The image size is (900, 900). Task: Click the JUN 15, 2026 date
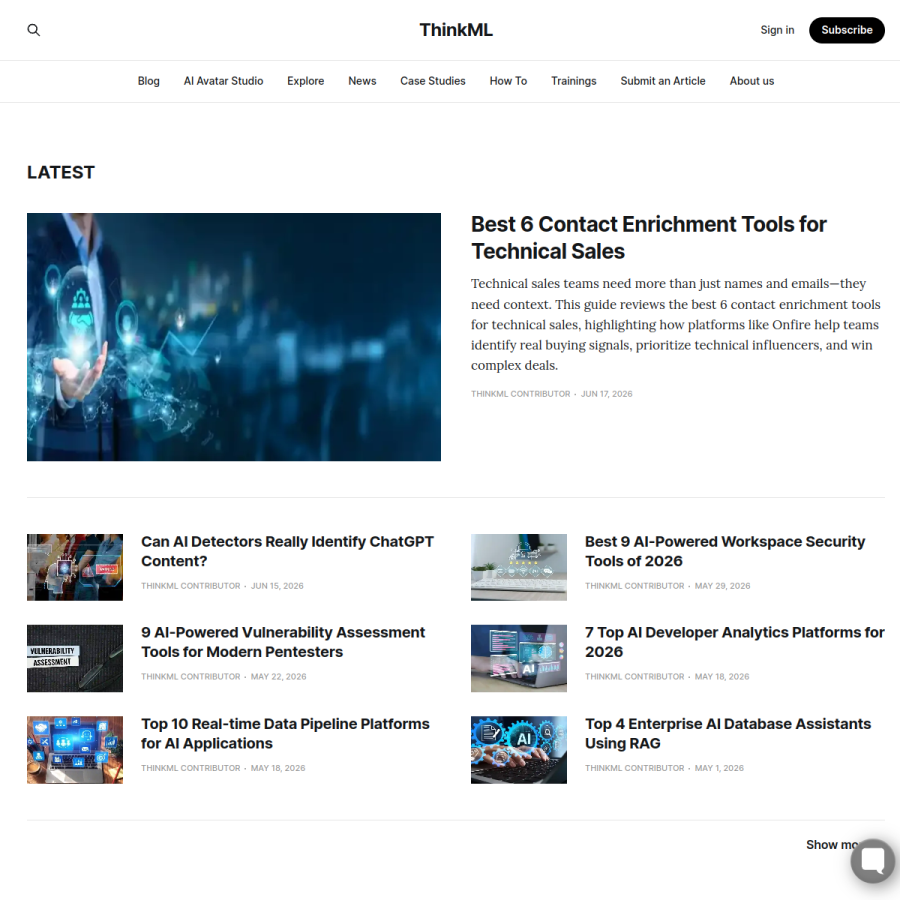click(277, 585)
